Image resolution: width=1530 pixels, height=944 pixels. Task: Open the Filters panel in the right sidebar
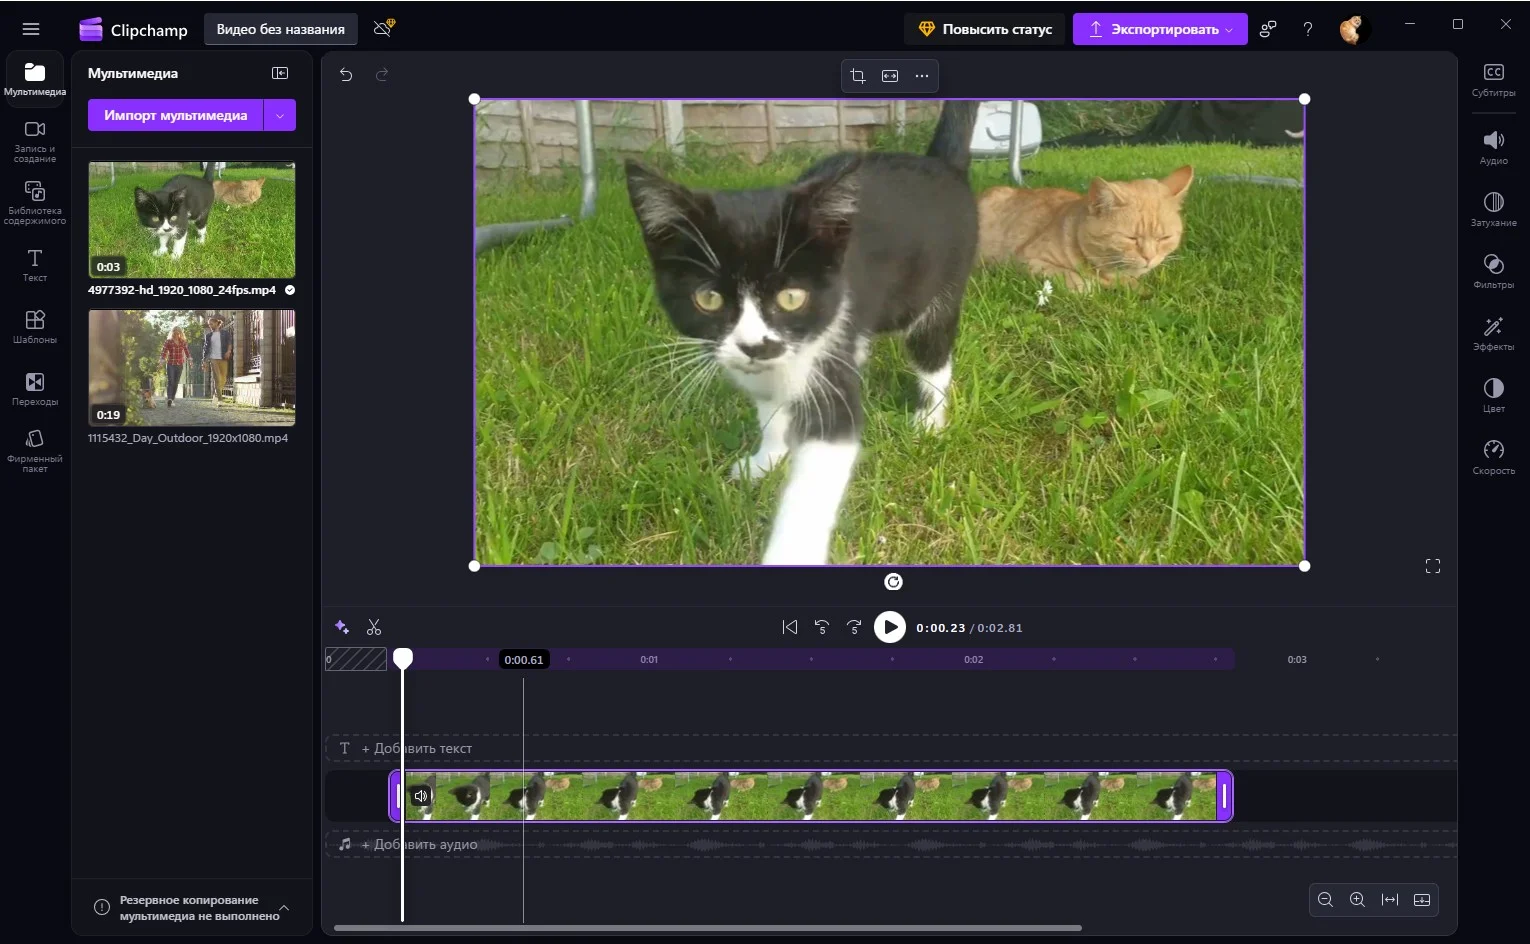coord(1493,270)
